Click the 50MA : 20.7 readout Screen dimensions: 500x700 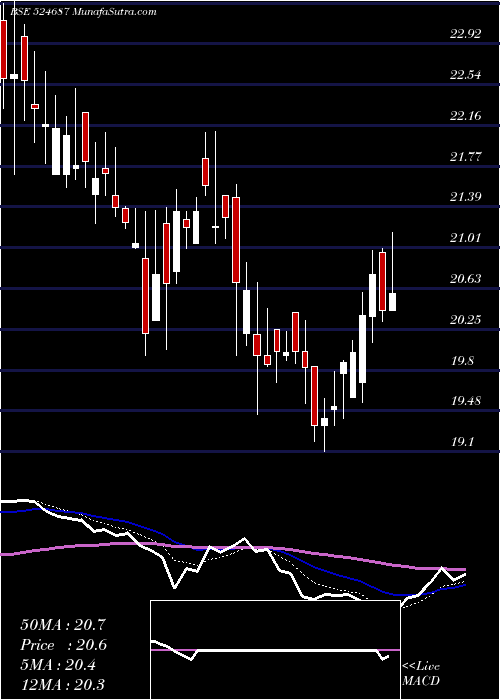(63, 625)
